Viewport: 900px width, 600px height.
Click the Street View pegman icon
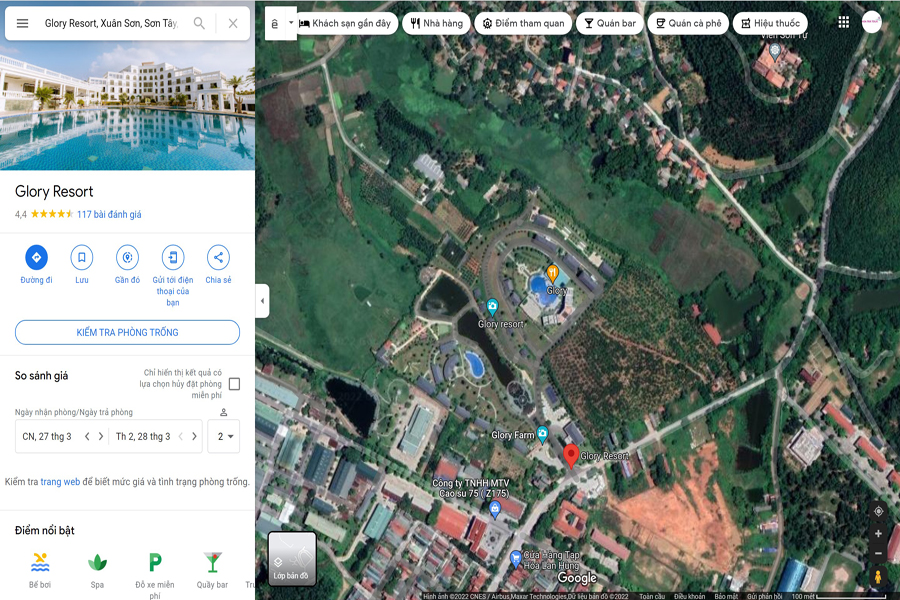[x=878, y=577]
